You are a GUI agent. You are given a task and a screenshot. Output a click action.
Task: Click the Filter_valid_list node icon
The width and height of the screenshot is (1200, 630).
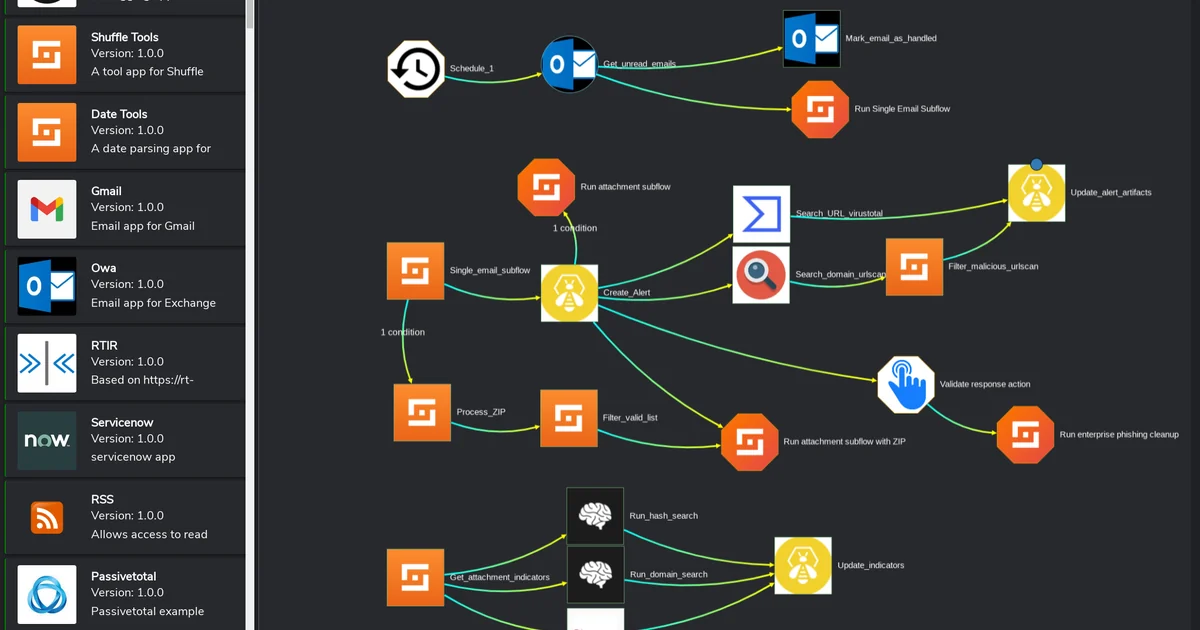(x=569, y=418)
